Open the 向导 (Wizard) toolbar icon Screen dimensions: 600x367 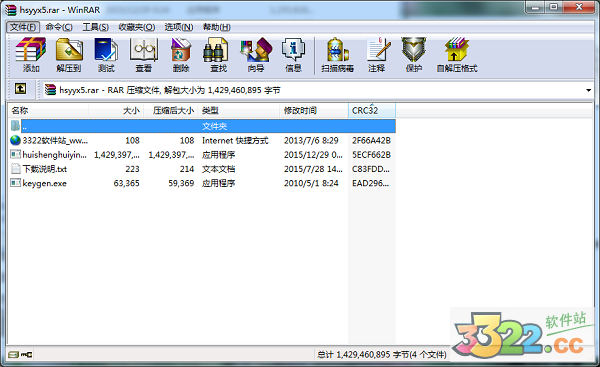[256, 50]
